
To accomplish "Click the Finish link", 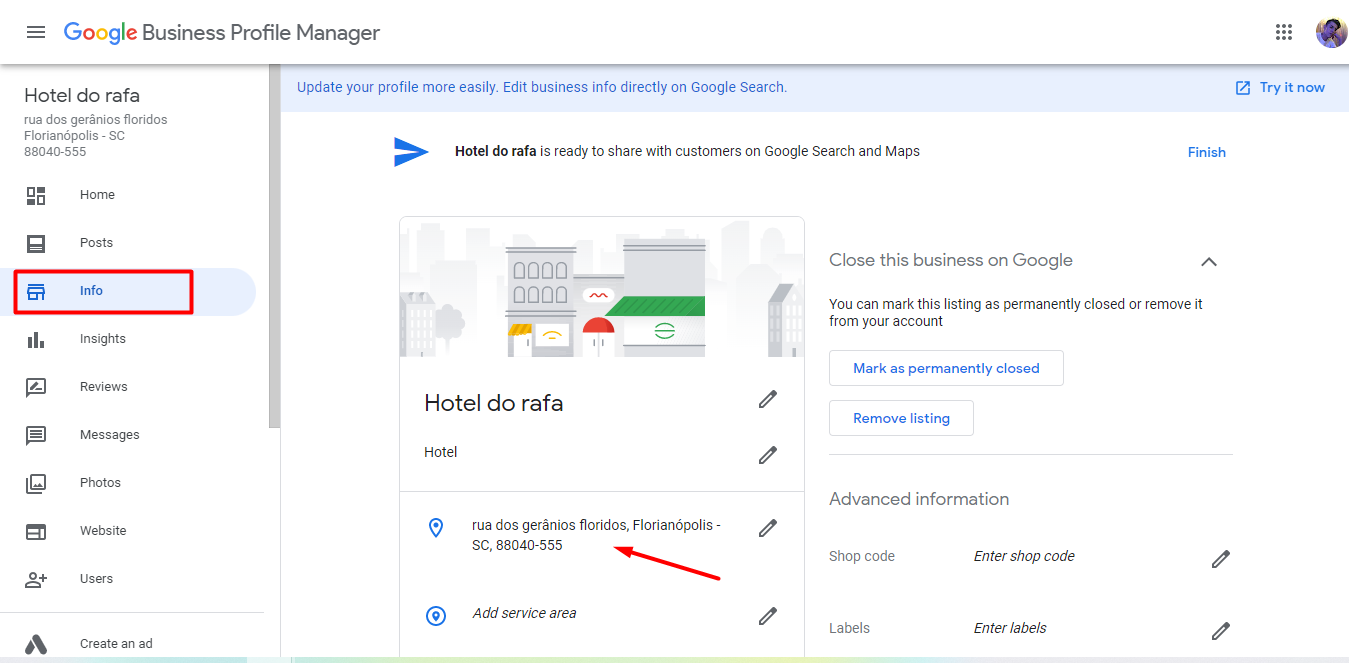I will coord(1206,152).
